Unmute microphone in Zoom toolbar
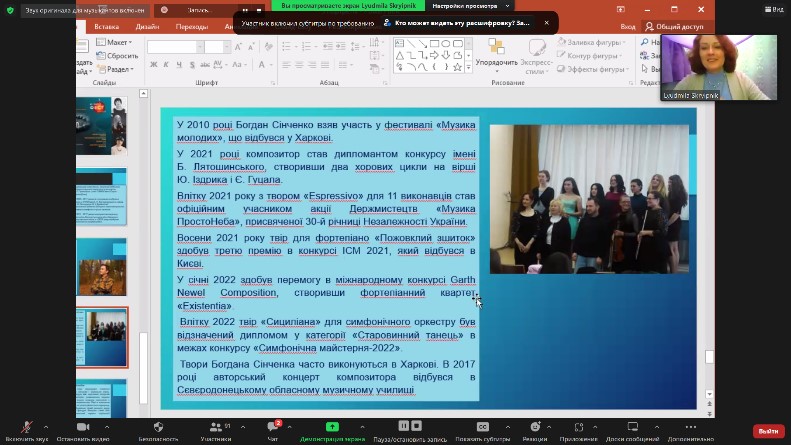This screenshot has width=791, height=445. 27,427
